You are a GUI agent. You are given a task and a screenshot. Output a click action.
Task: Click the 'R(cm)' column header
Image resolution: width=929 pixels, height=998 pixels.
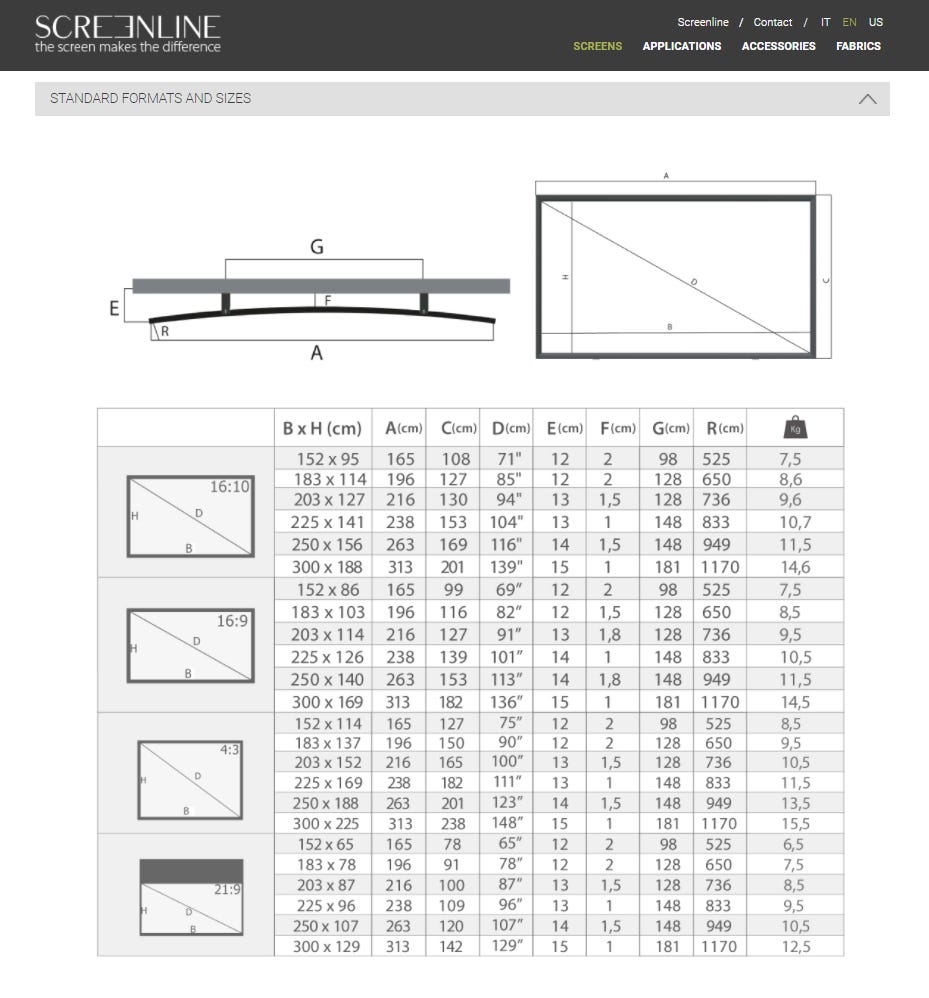725,428
